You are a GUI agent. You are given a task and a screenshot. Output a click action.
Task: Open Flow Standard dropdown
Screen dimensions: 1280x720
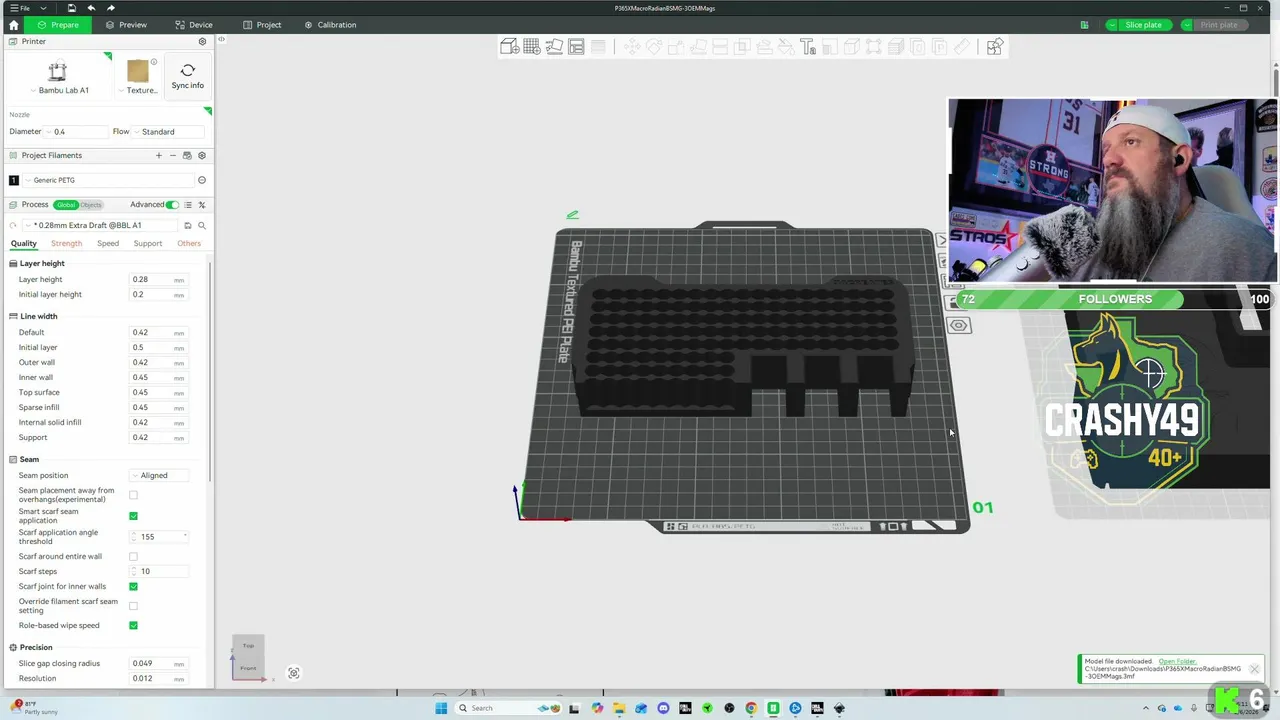click(168, 131)
